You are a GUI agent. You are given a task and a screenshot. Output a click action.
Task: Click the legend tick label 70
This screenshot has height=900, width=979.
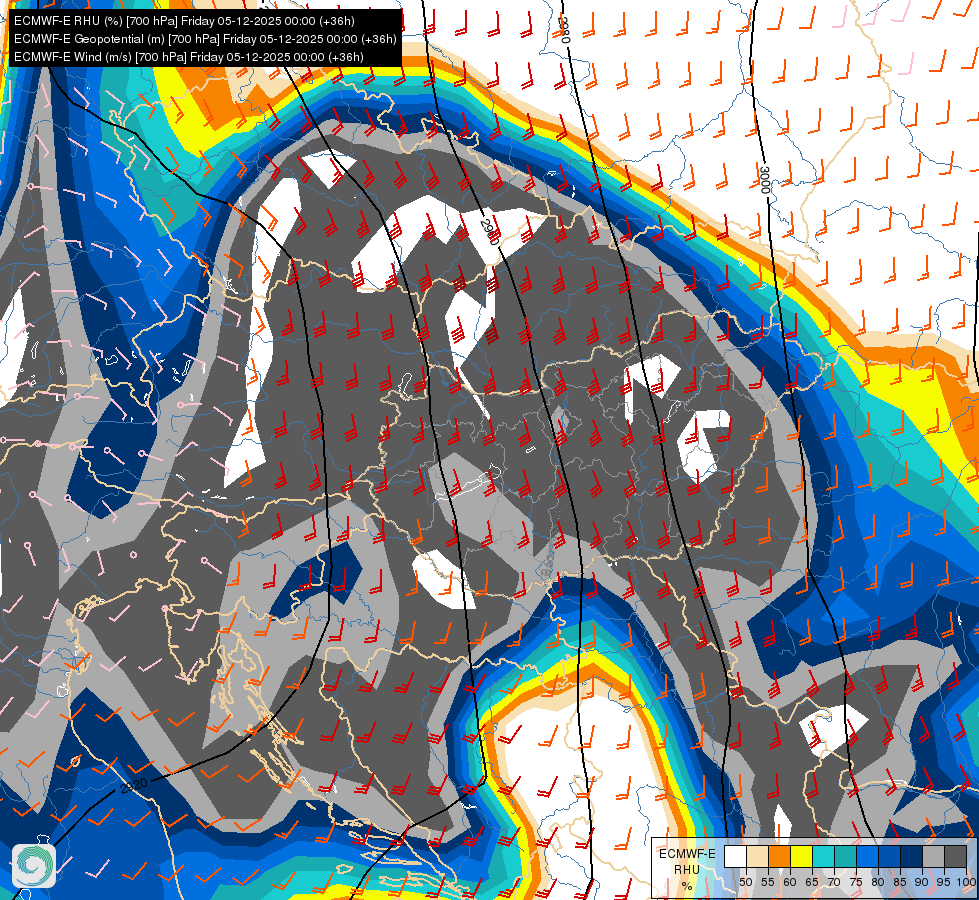click(834, 882)
